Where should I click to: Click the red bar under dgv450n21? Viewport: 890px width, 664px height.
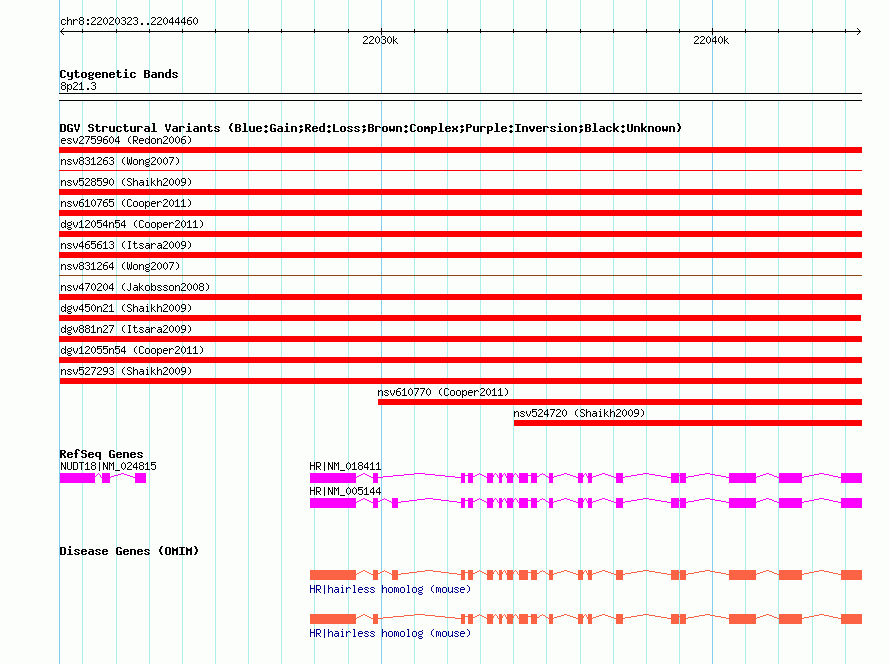tap(460, 318)
